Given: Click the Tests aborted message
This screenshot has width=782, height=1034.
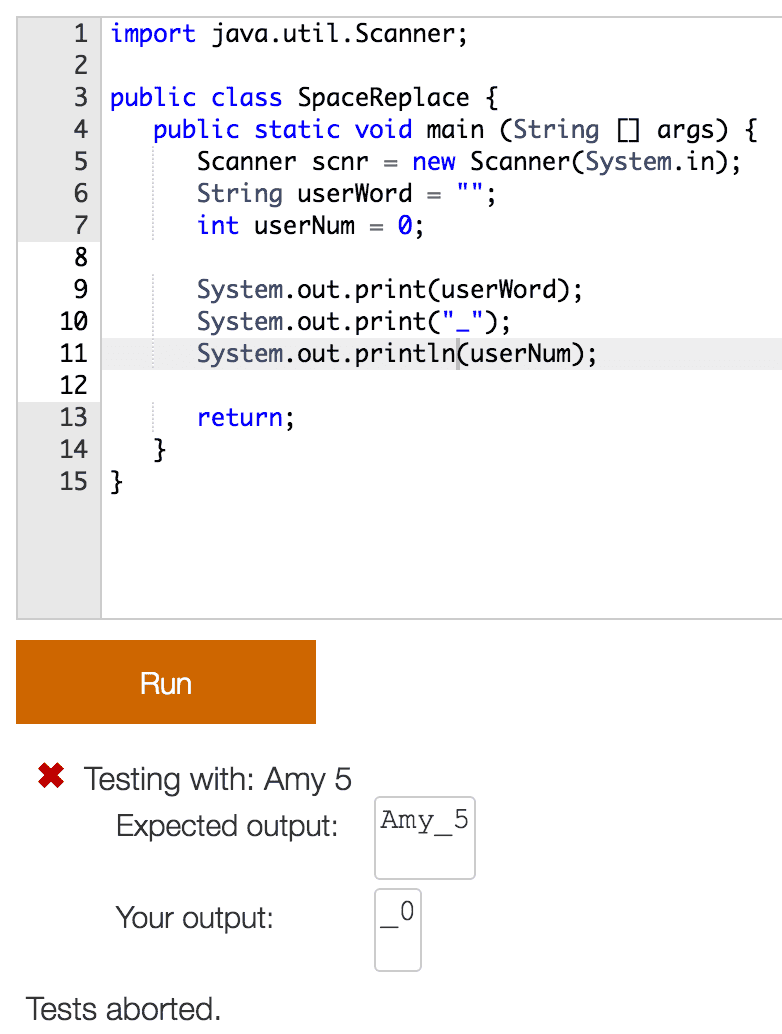Looking at the screenshot, I should pyautogui.click(x=124, y=1008).
